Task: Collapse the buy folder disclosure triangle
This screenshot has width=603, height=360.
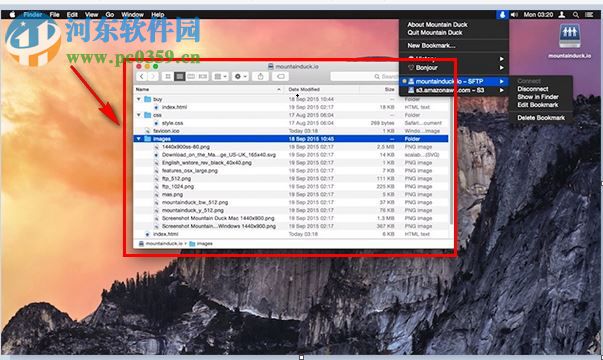Action: 139,99
